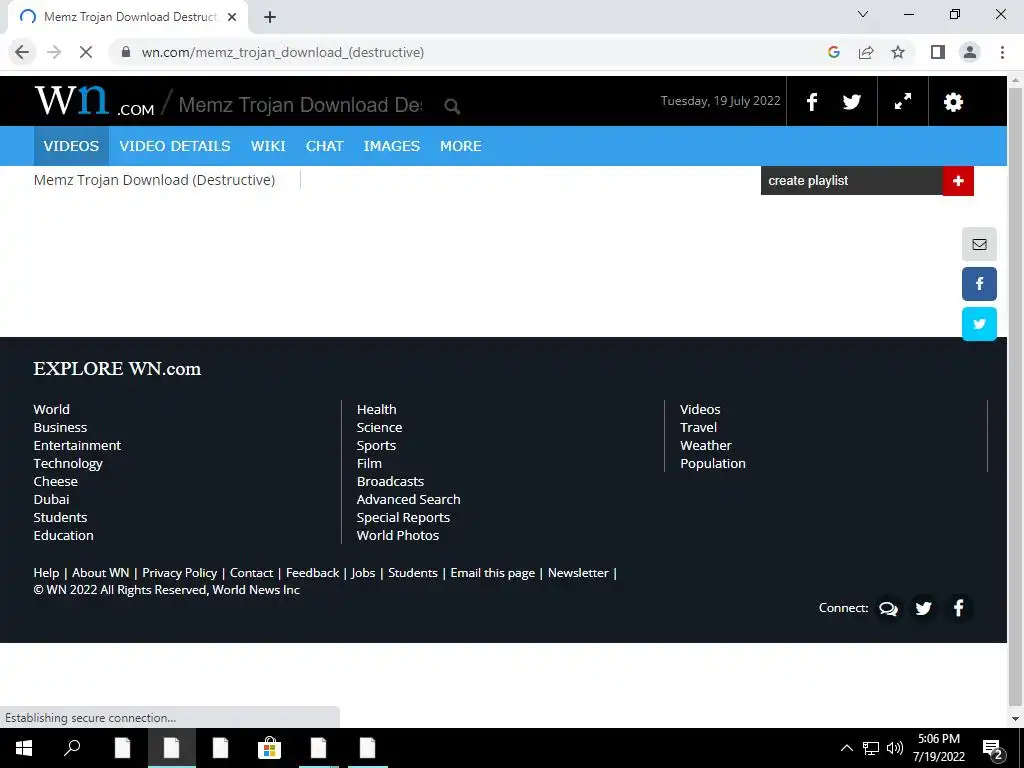The height and width of the screenshot is (768, 1024).
Task: Open the World Photos link
Action: pos(398,536)
